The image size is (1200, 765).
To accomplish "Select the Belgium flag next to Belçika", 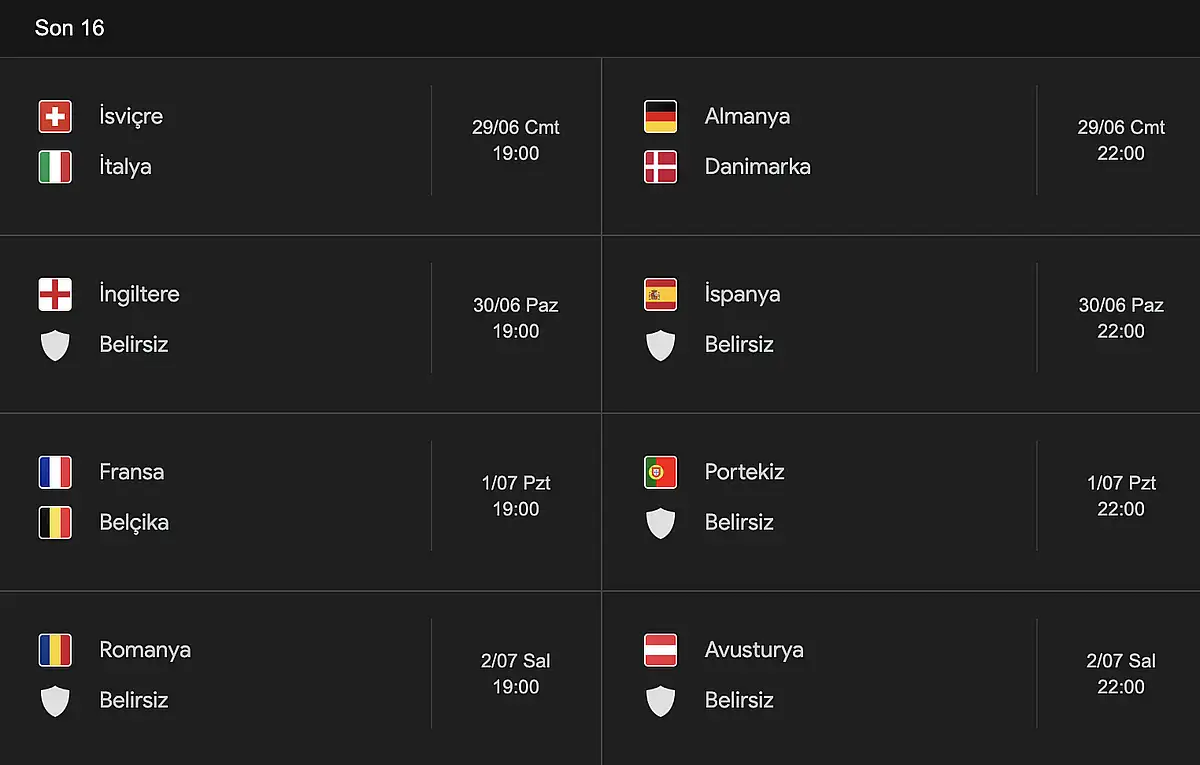I will click(x=55, y=523).
